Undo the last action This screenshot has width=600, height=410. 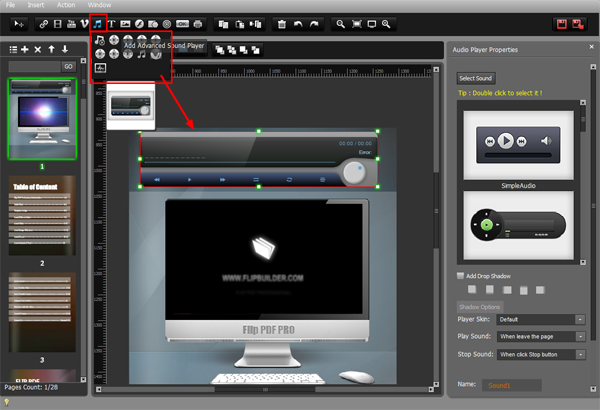click(x=298, y=24)
